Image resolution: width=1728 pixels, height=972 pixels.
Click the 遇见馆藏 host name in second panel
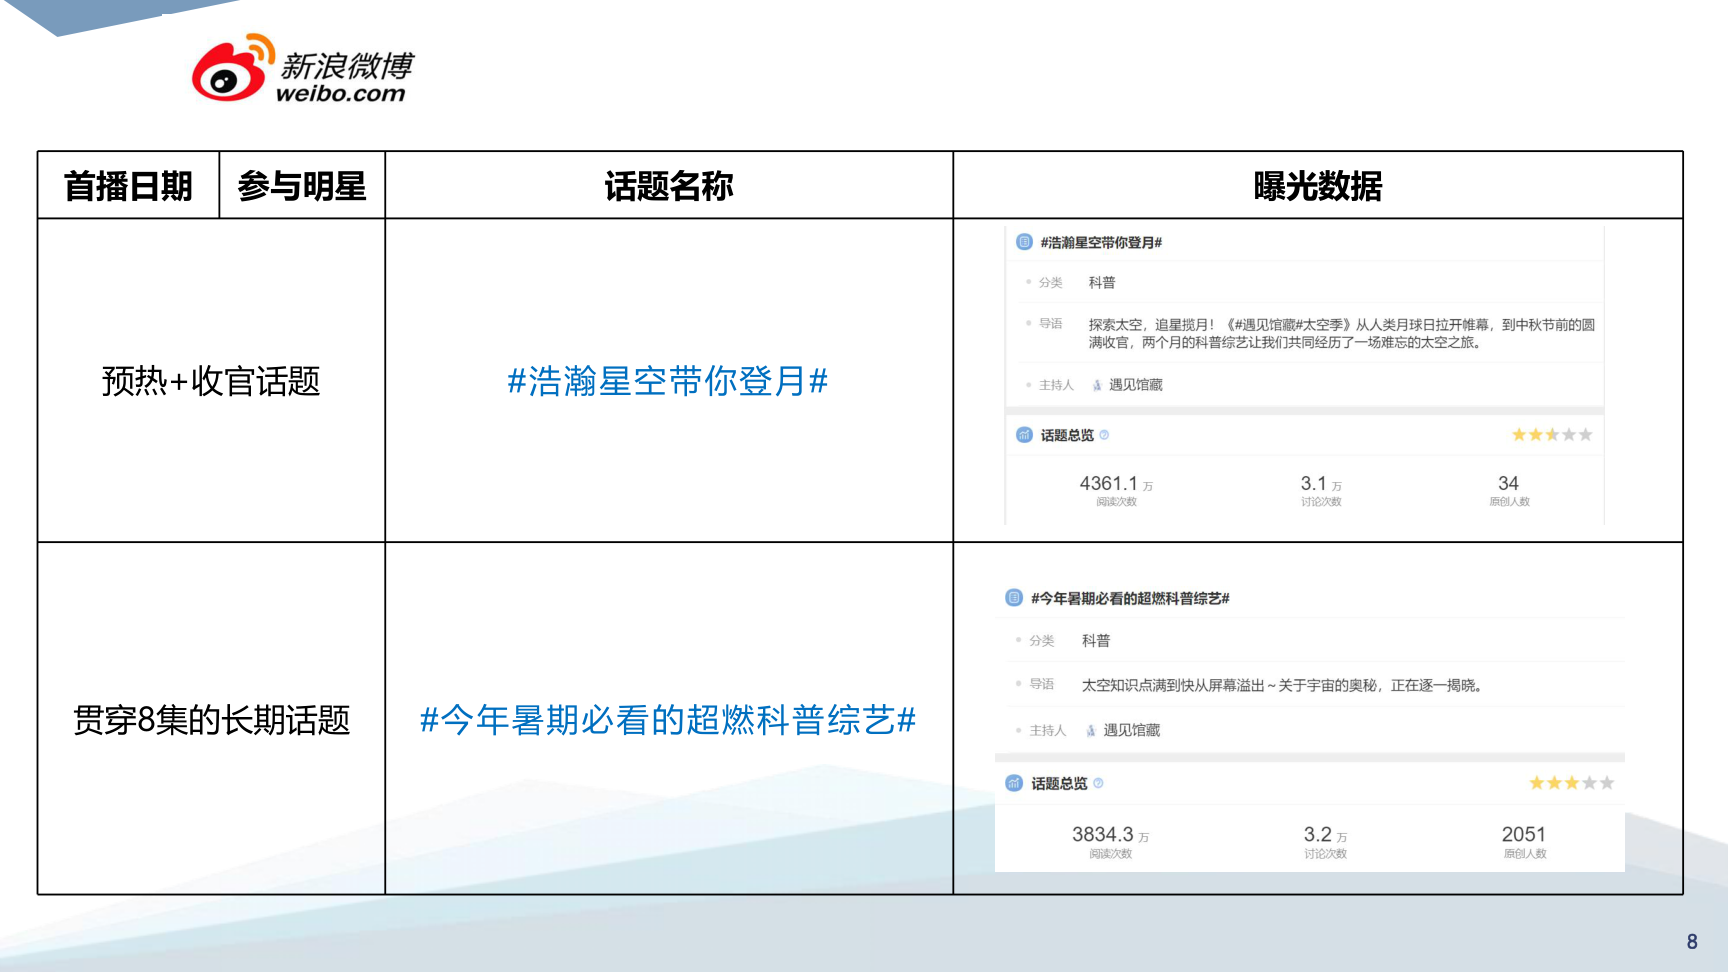(x=1132, y=731)
